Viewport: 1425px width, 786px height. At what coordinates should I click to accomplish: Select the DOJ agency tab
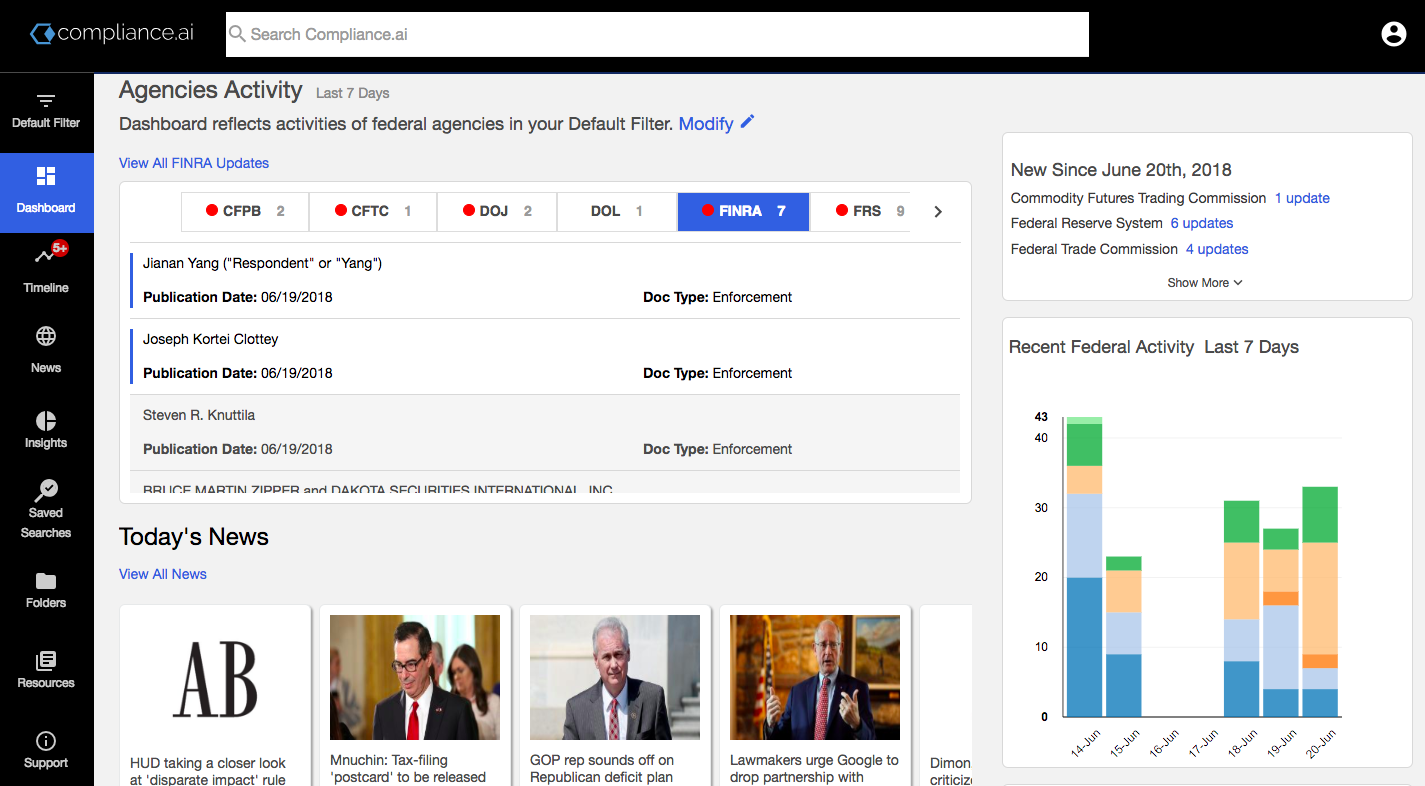click(497, 211)
